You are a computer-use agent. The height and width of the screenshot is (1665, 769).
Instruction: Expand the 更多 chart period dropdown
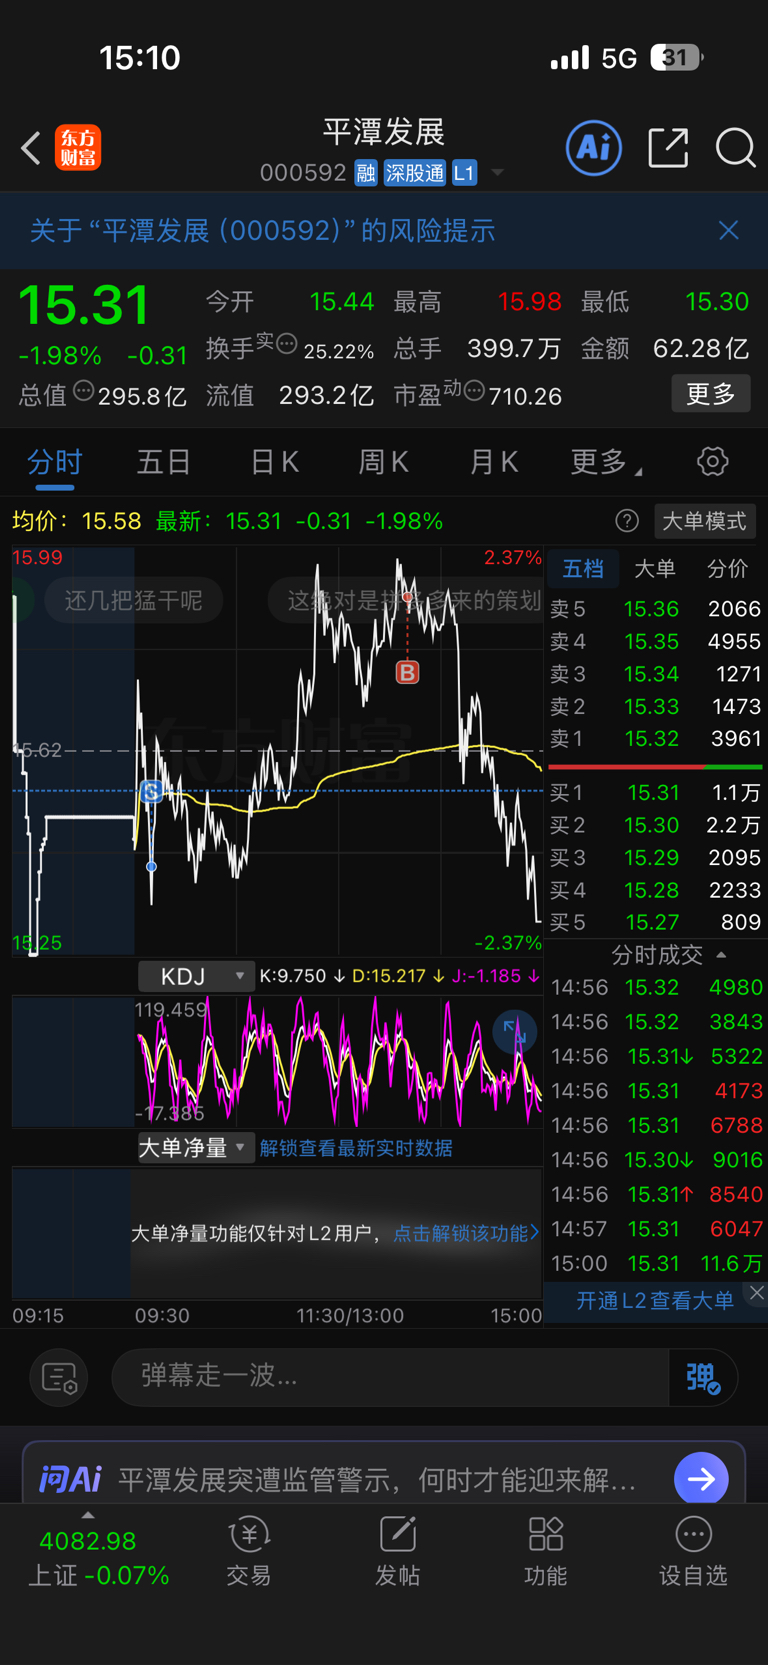(606, 461)
